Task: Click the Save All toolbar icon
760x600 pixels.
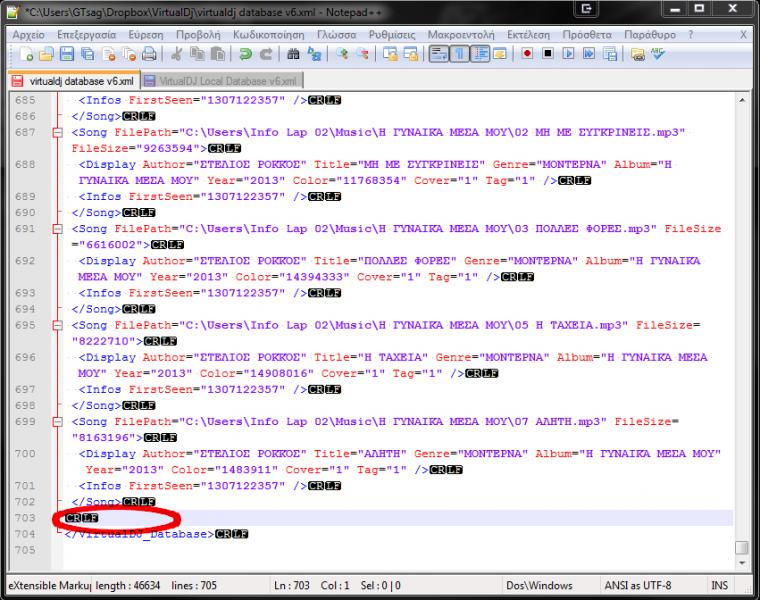Action: click(88, 54)
